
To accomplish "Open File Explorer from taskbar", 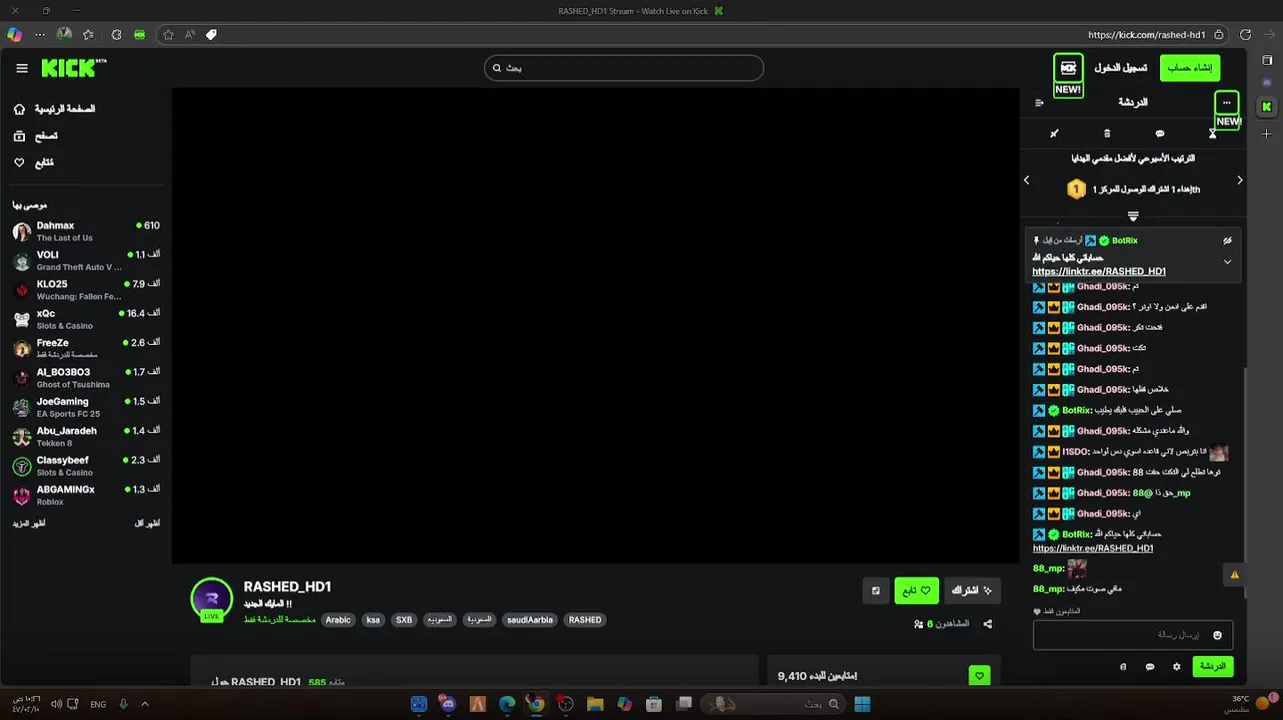I will (x=595, y=704).
